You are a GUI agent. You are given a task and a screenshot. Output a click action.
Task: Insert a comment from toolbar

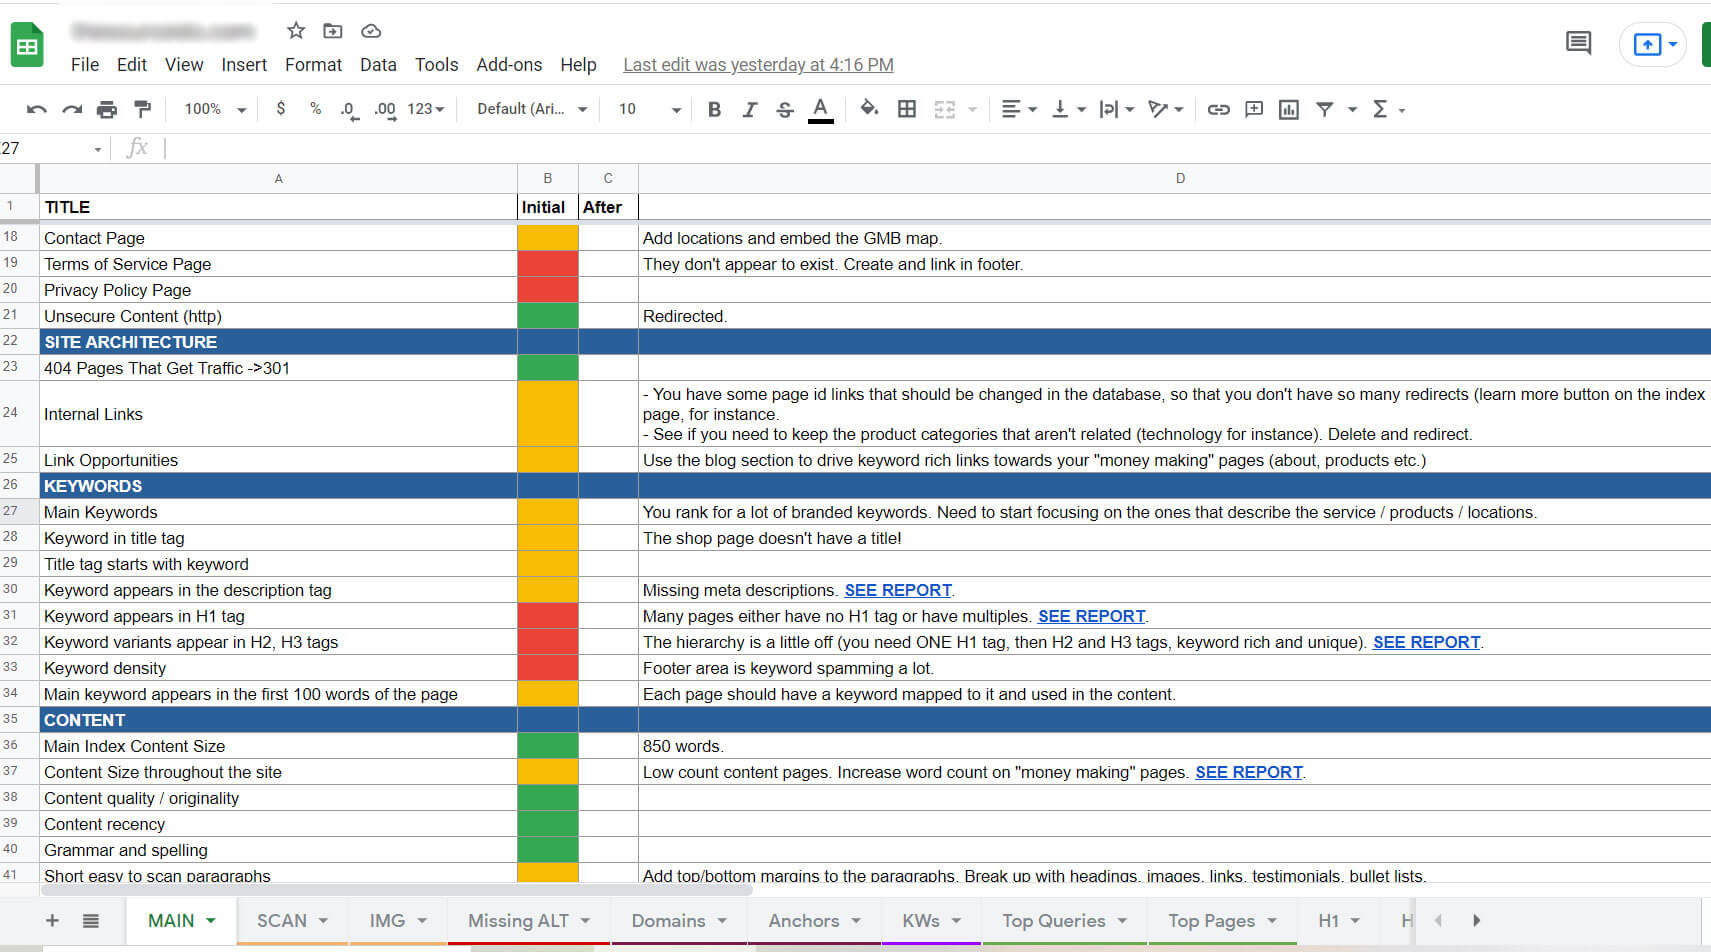(1254, 109)
